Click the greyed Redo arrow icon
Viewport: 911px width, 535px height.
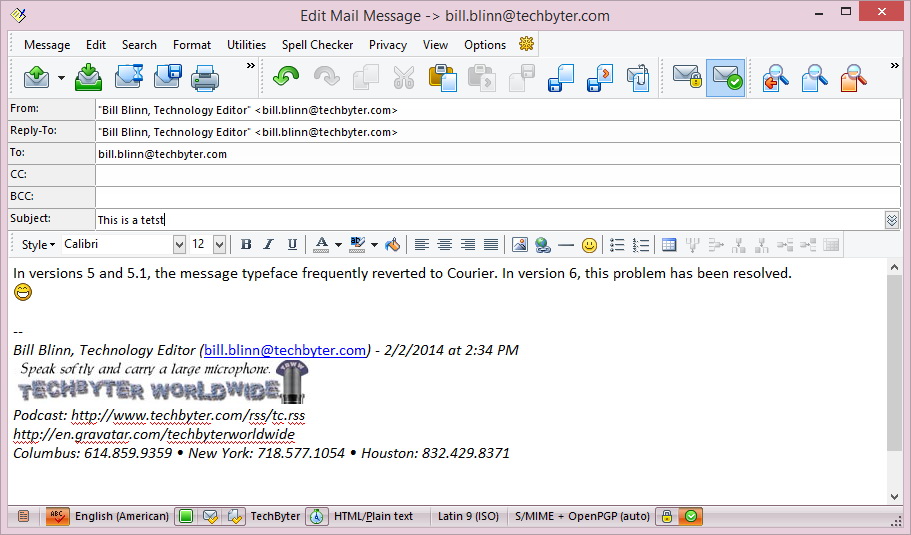[x=327, y=77]
